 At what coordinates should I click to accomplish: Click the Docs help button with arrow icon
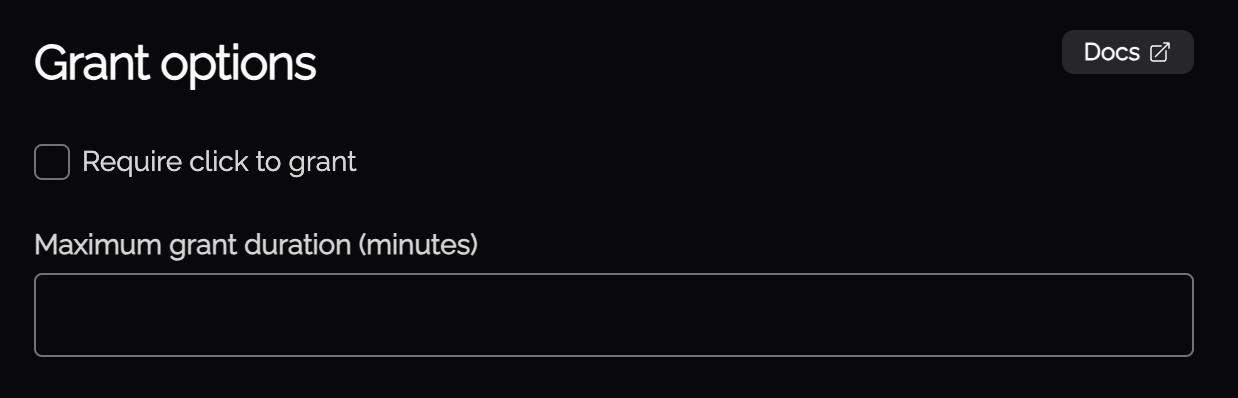1127,52
